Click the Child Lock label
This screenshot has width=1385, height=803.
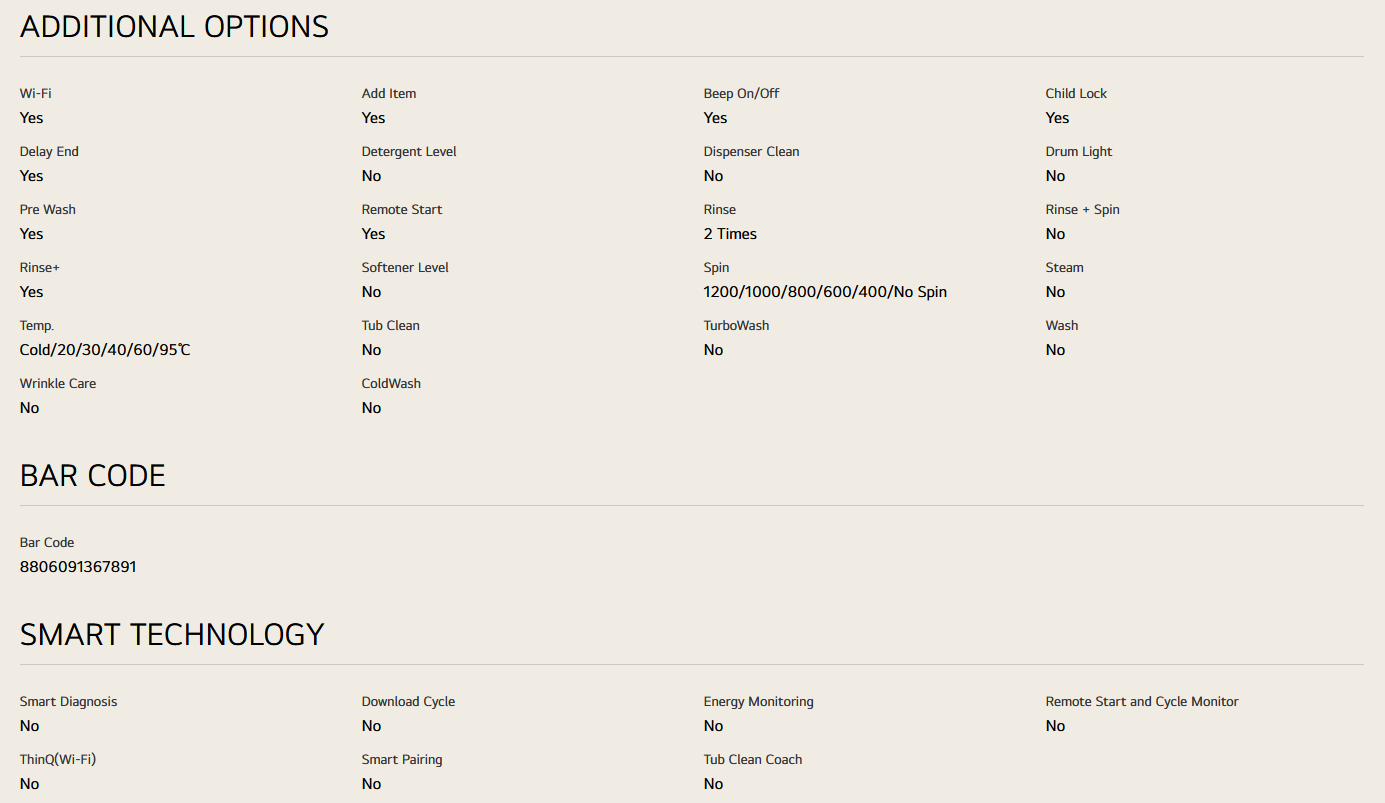[x=1076, y=94]
